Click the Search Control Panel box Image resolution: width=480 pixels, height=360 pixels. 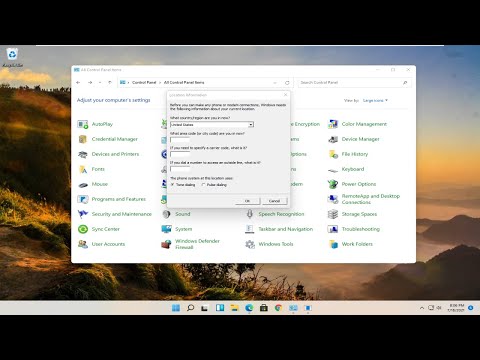(354, 83)
